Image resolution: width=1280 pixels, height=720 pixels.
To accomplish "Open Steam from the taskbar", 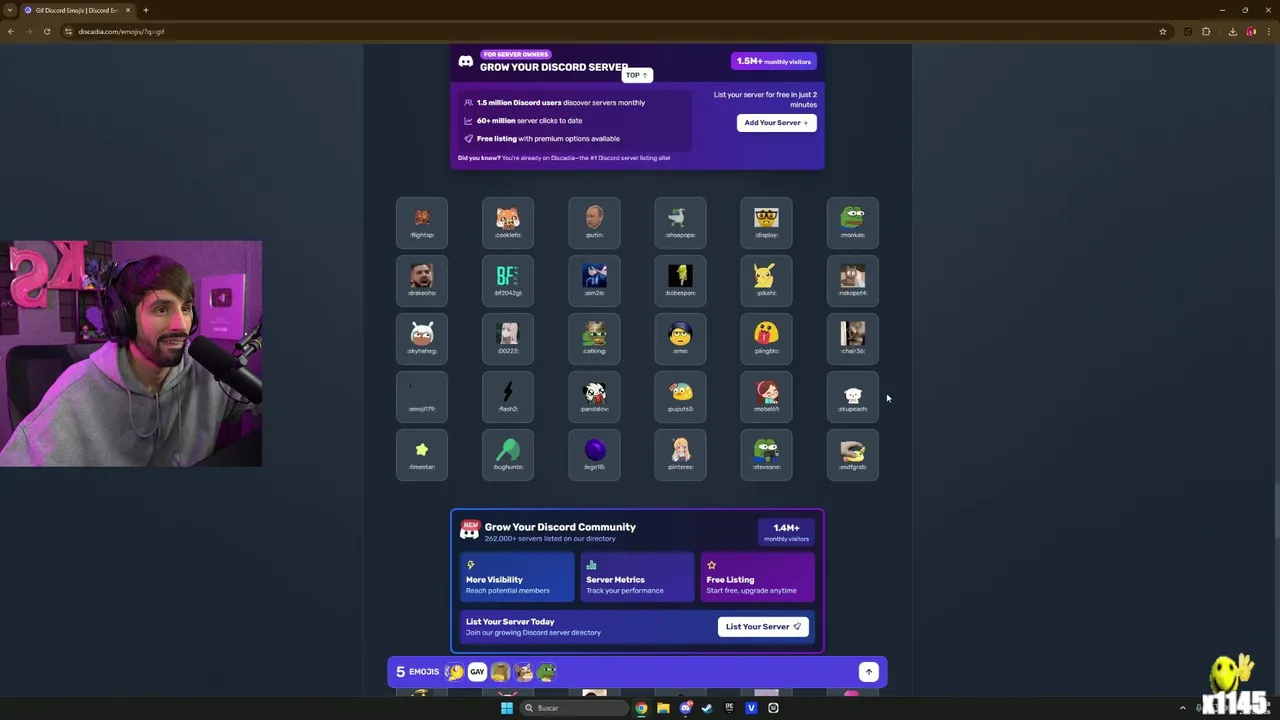I will (707, 708).
